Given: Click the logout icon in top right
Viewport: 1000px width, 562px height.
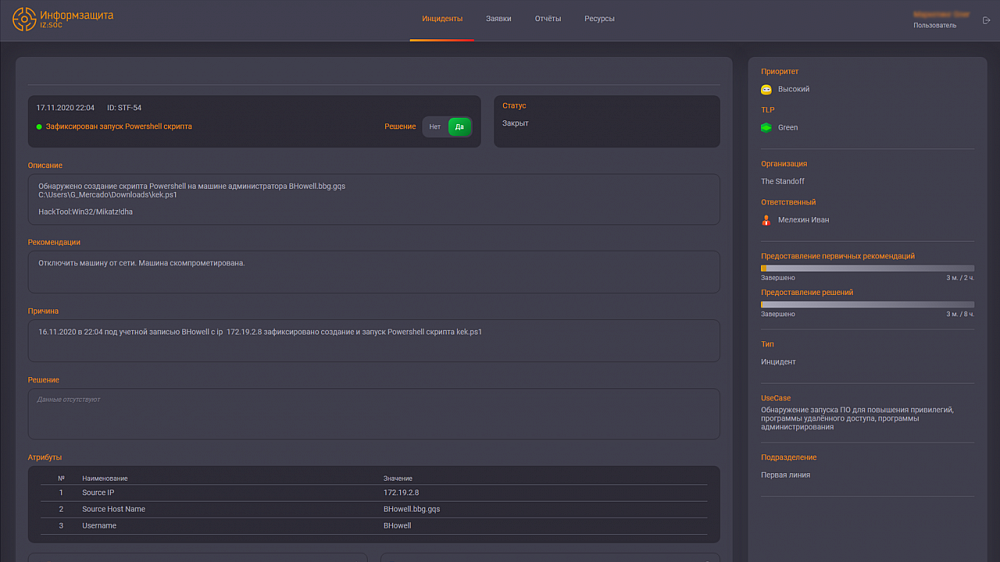Looking at the screenshot, I should pyautogui.click(x=986, y=20).
